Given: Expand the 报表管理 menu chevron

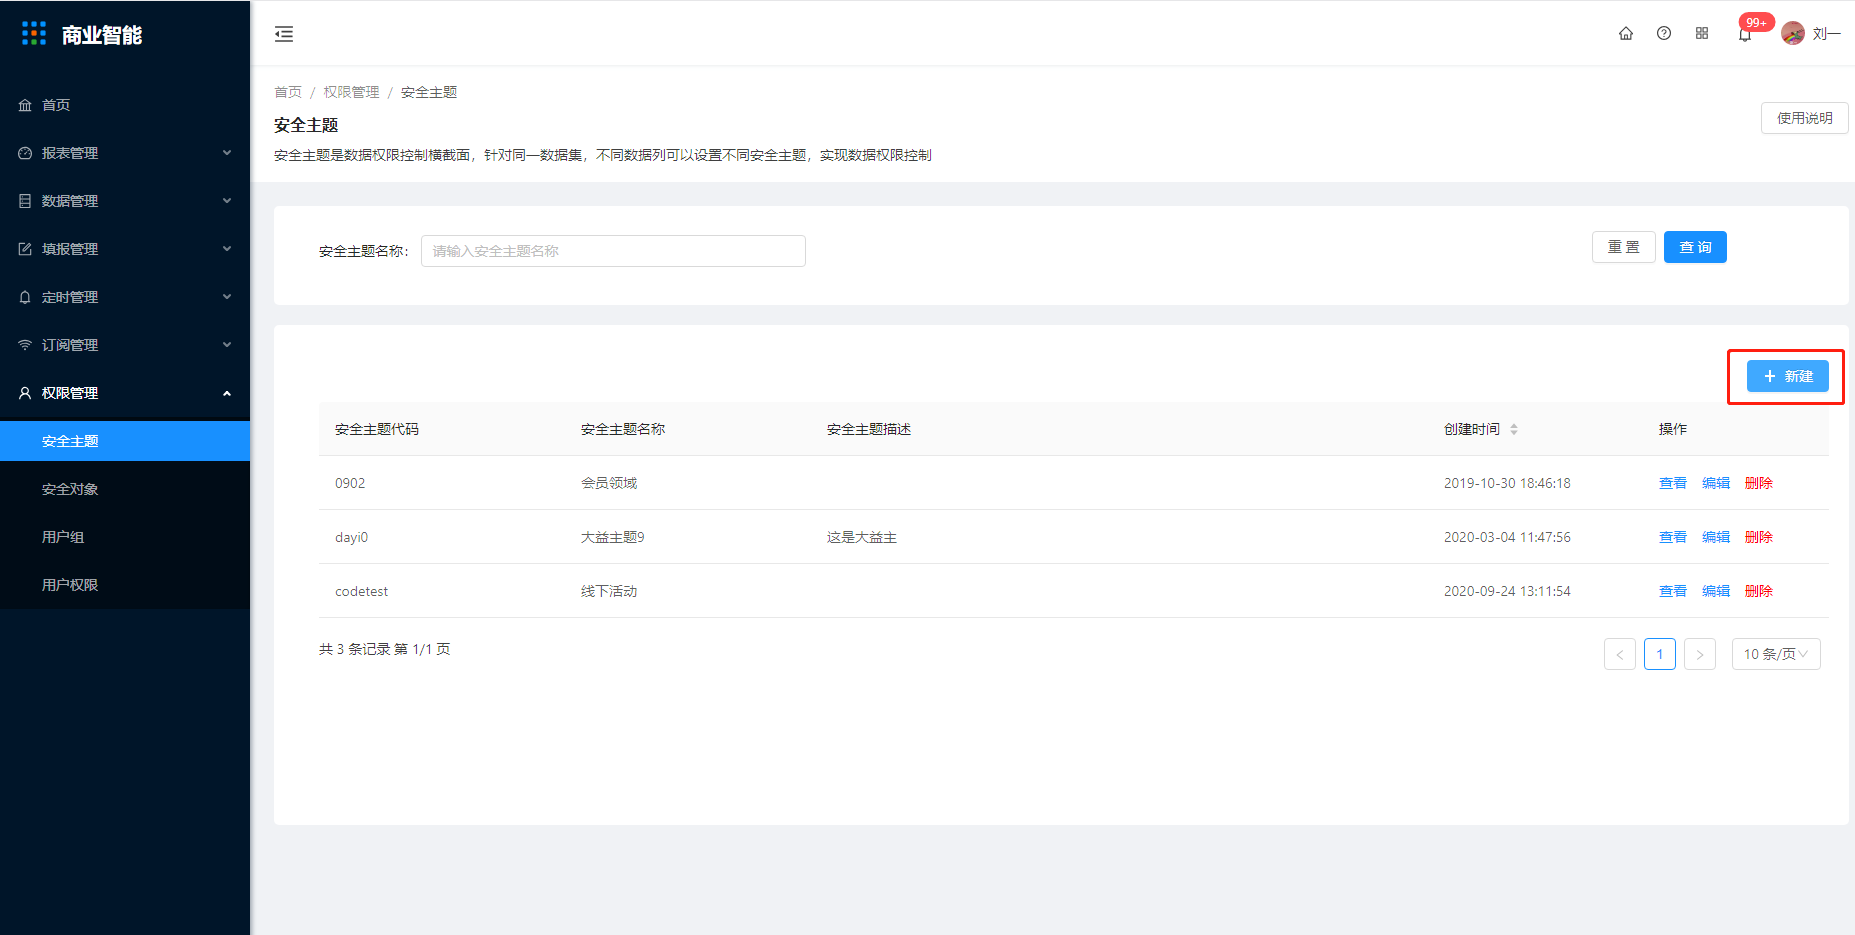Looking at the screenshot, I should pos(227,153).
